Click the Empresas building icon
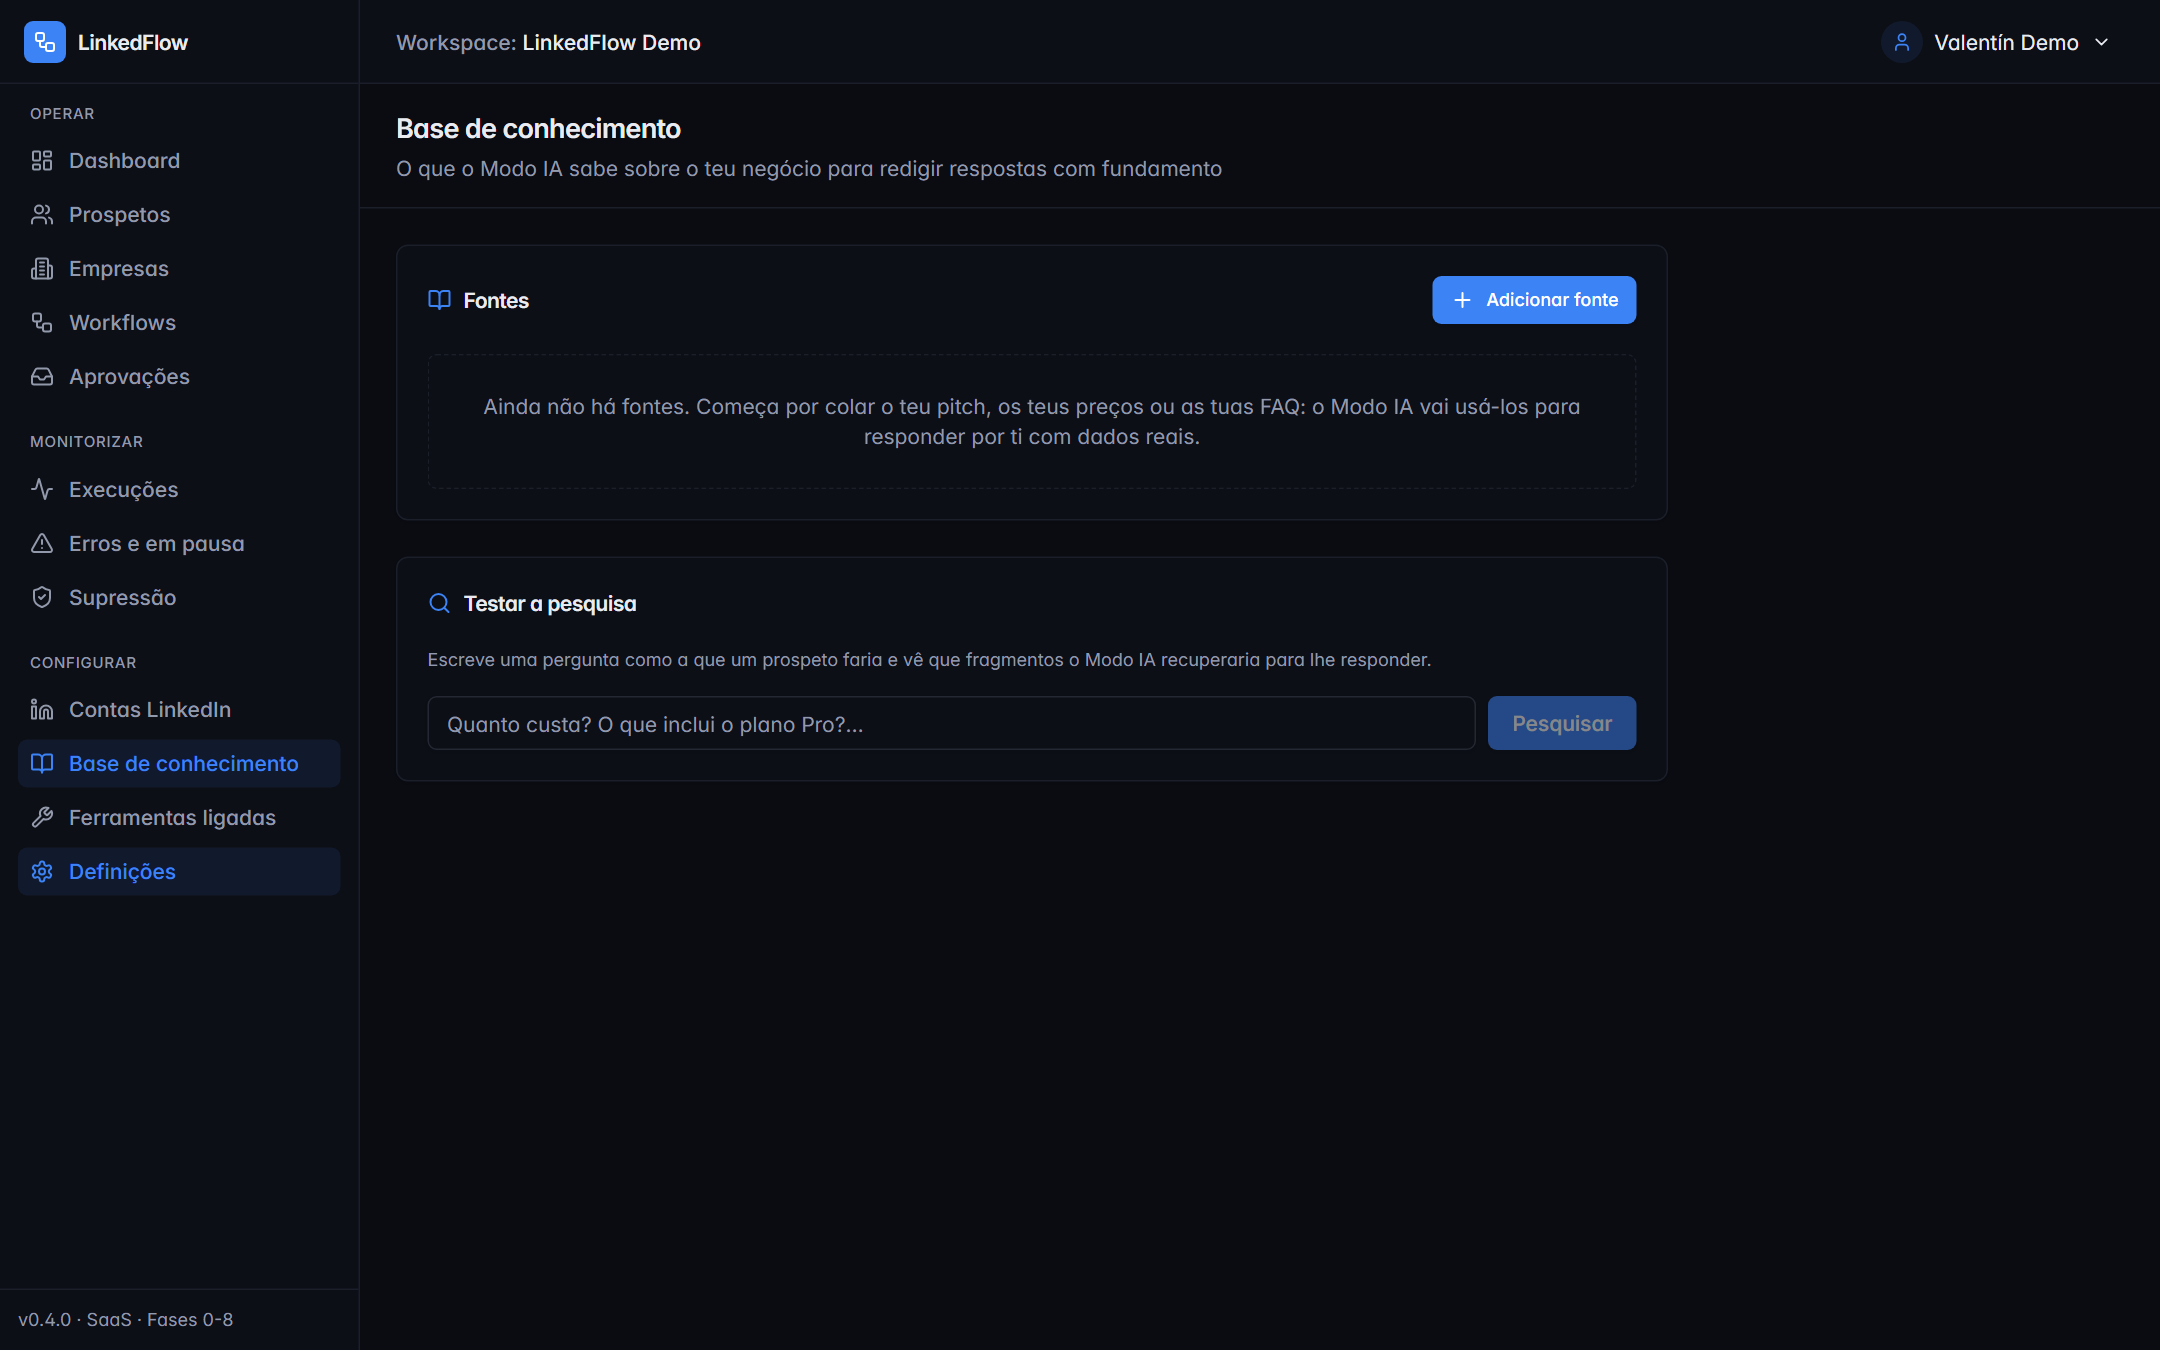This screenshot has height=1350, width=2160. pos(42,269)
